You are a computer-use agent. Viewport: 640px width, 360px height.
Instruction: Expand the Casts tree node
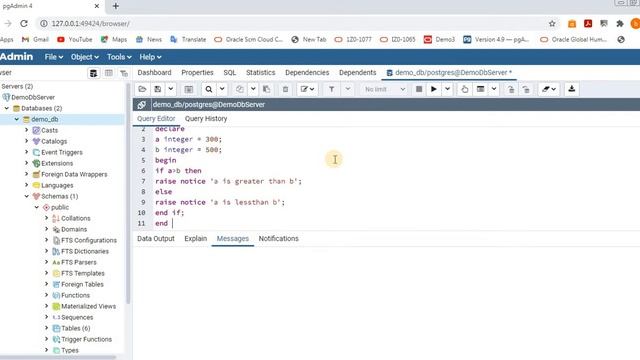pyautogui.click(x=27, y=130)
